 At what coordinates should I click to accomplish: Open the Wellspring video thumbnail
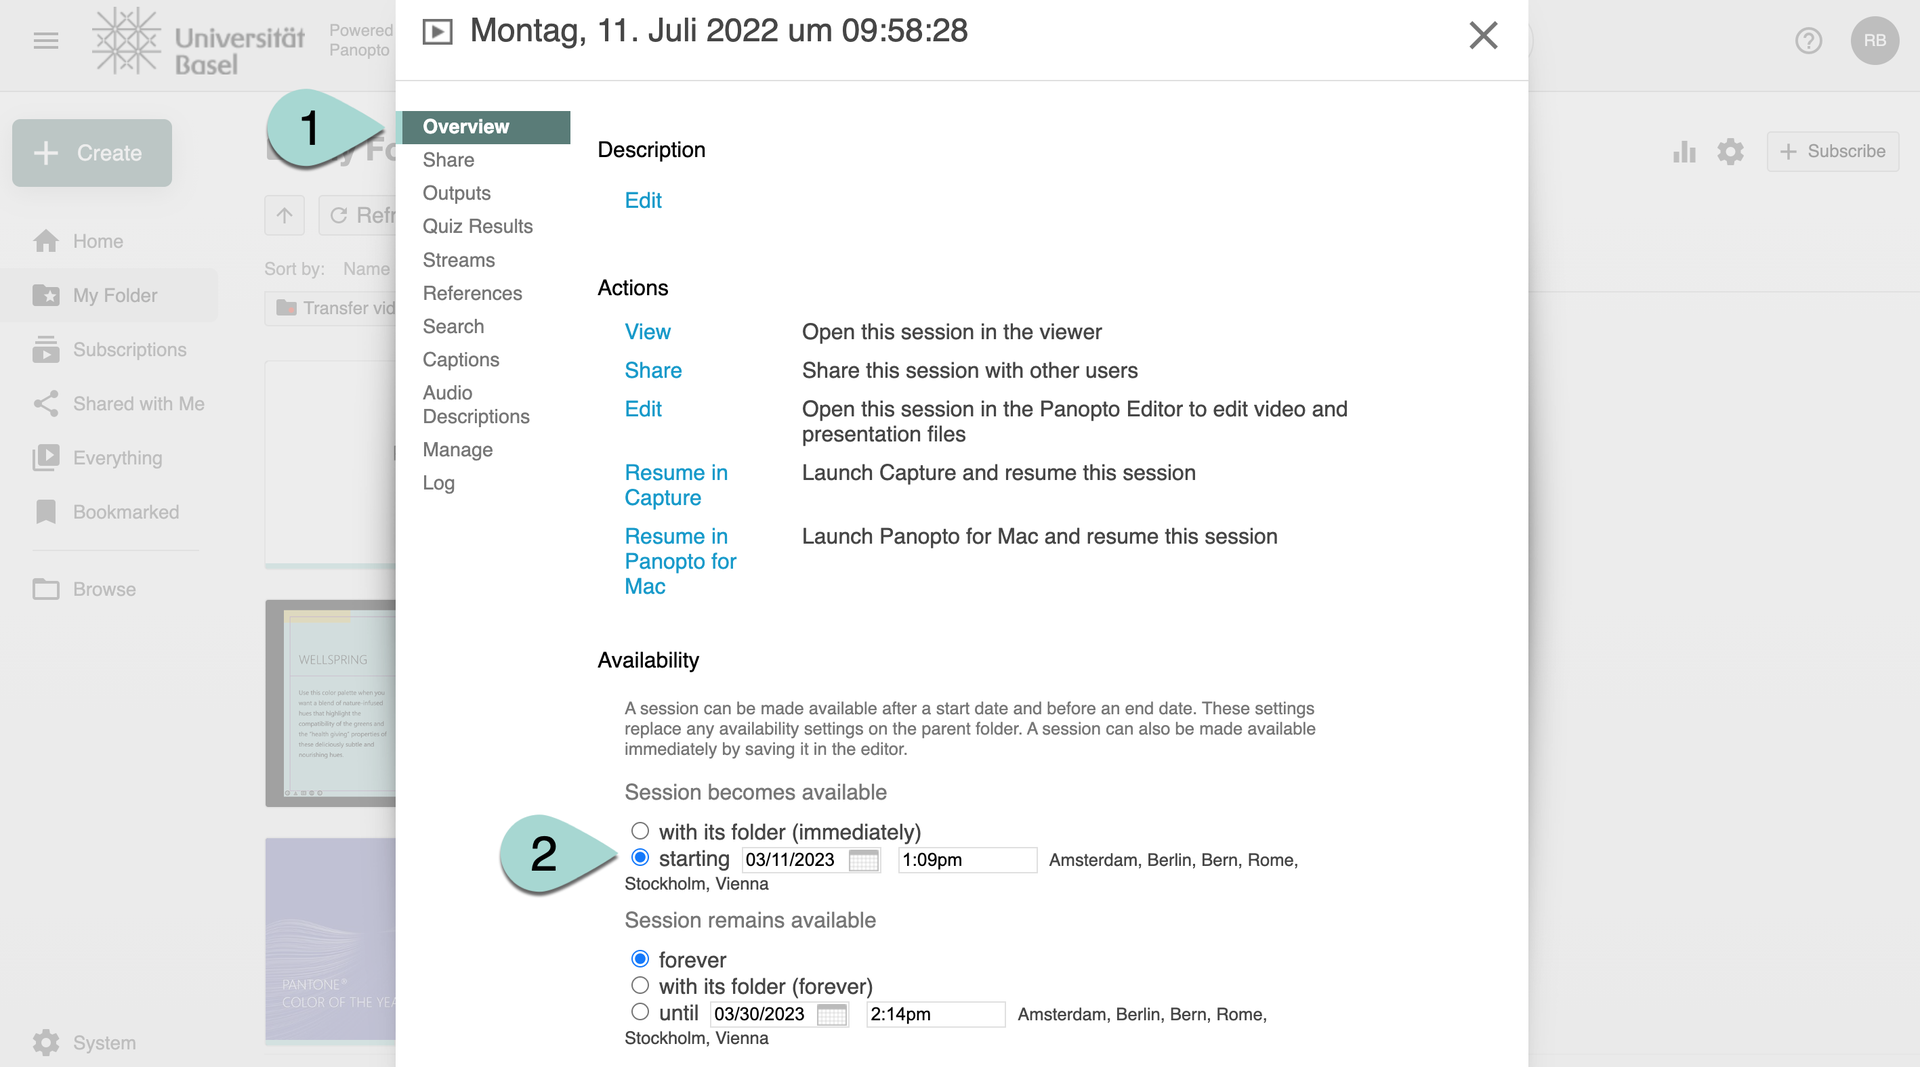pyautogui.click(x=331, y=702)
